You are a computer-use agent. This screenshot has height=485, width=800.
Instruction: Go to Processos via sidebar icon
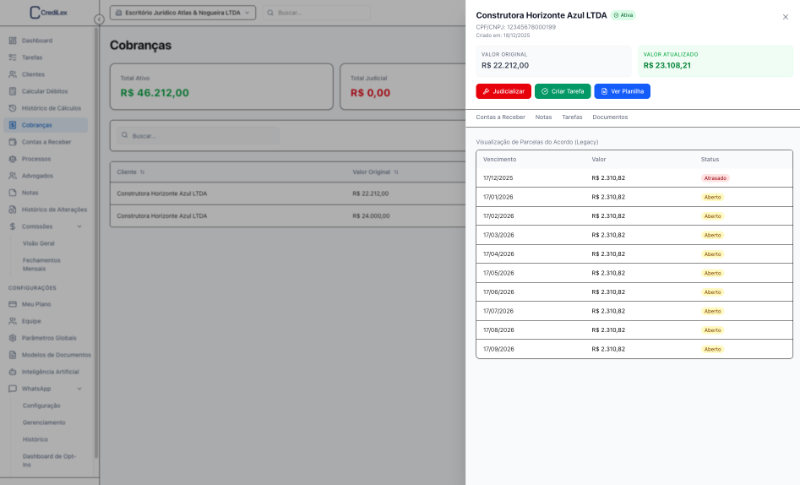coord(12,159)
